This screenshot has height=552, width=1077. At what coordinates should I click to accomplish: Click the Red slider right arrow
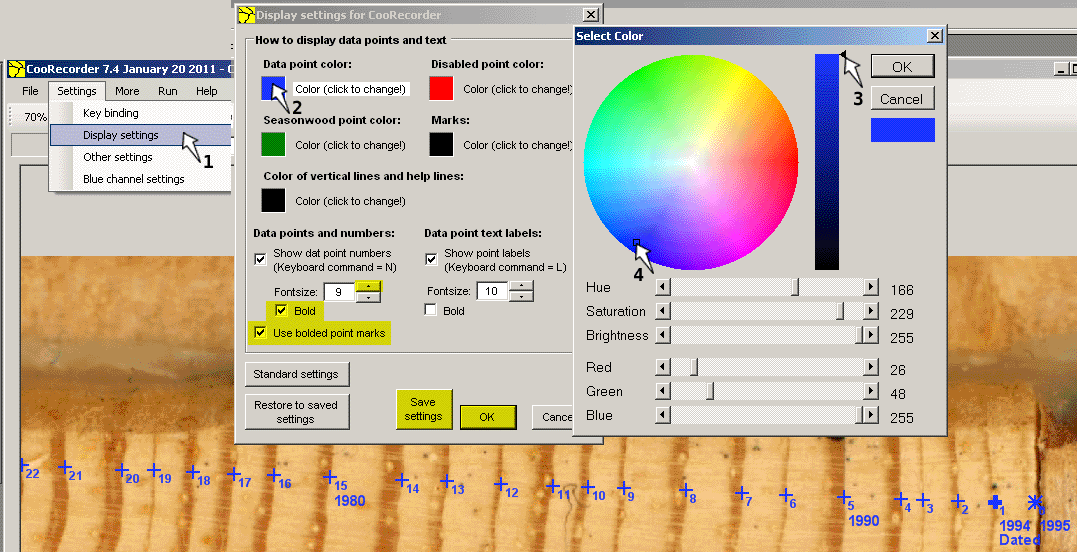click(871, 367)
